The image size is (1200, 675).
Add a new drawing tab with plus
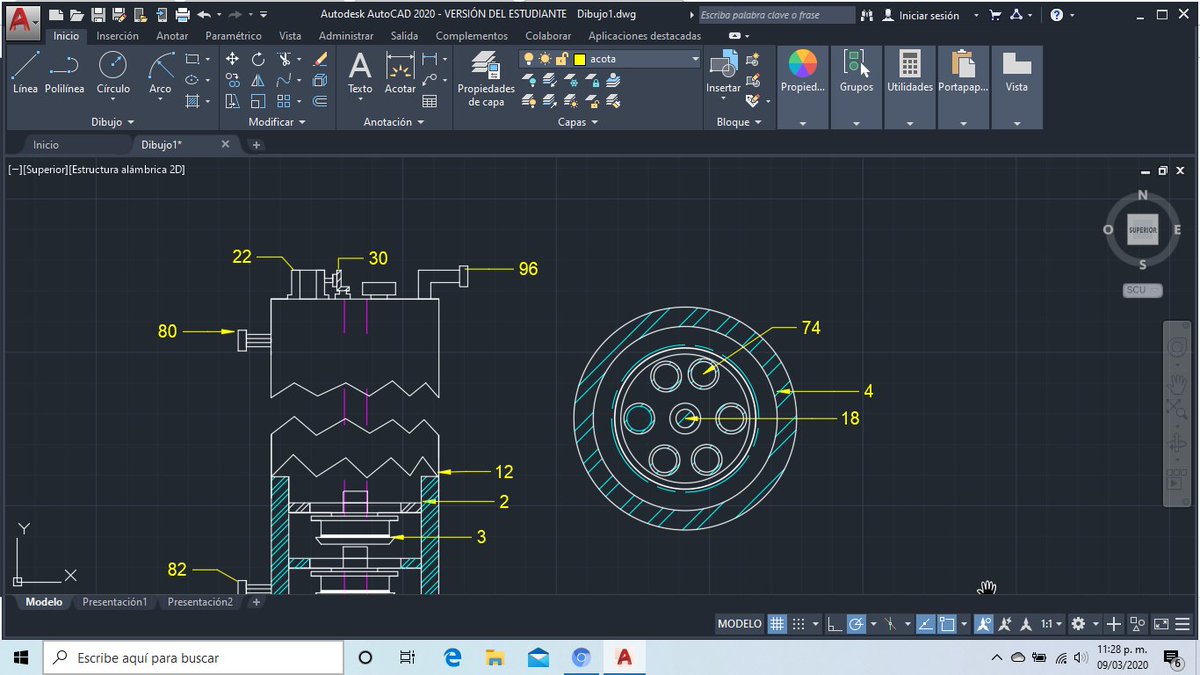pos(256,145)
